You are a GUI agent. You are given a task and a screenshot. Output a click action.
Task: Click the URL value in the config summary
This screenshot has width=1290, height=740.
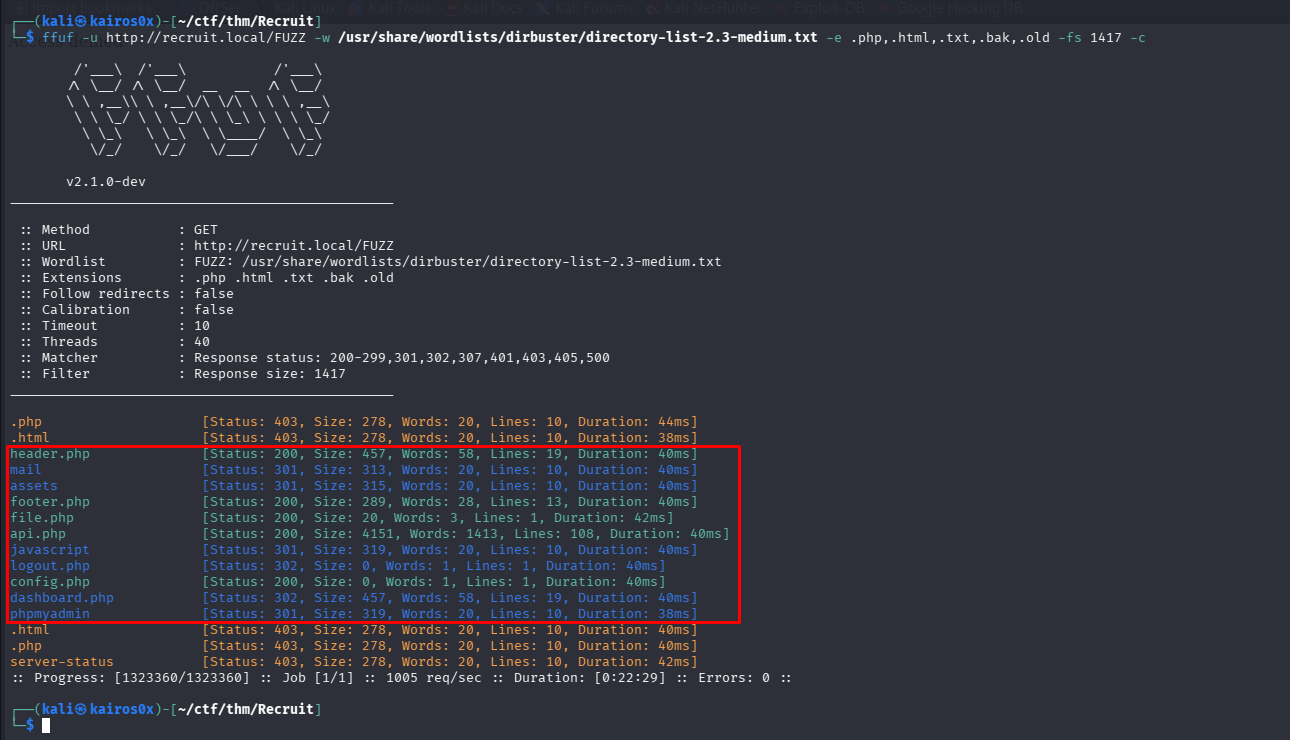[x=293, y=246]
